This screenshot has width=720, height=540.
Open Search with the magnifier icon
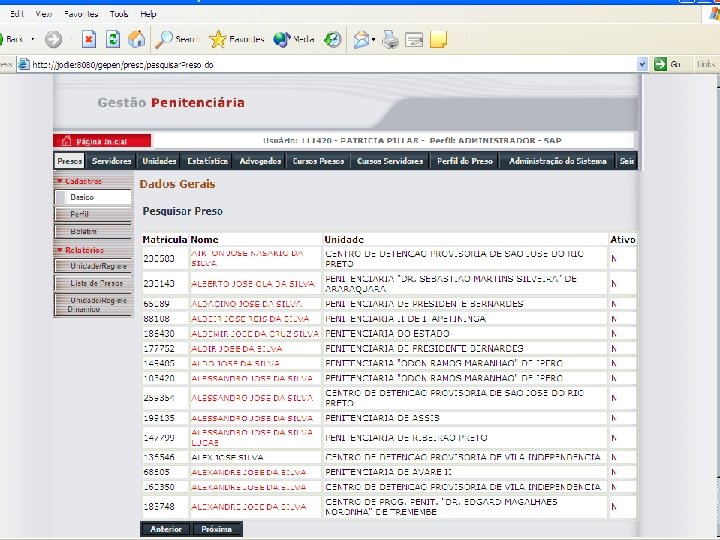(x=163, y=39)
